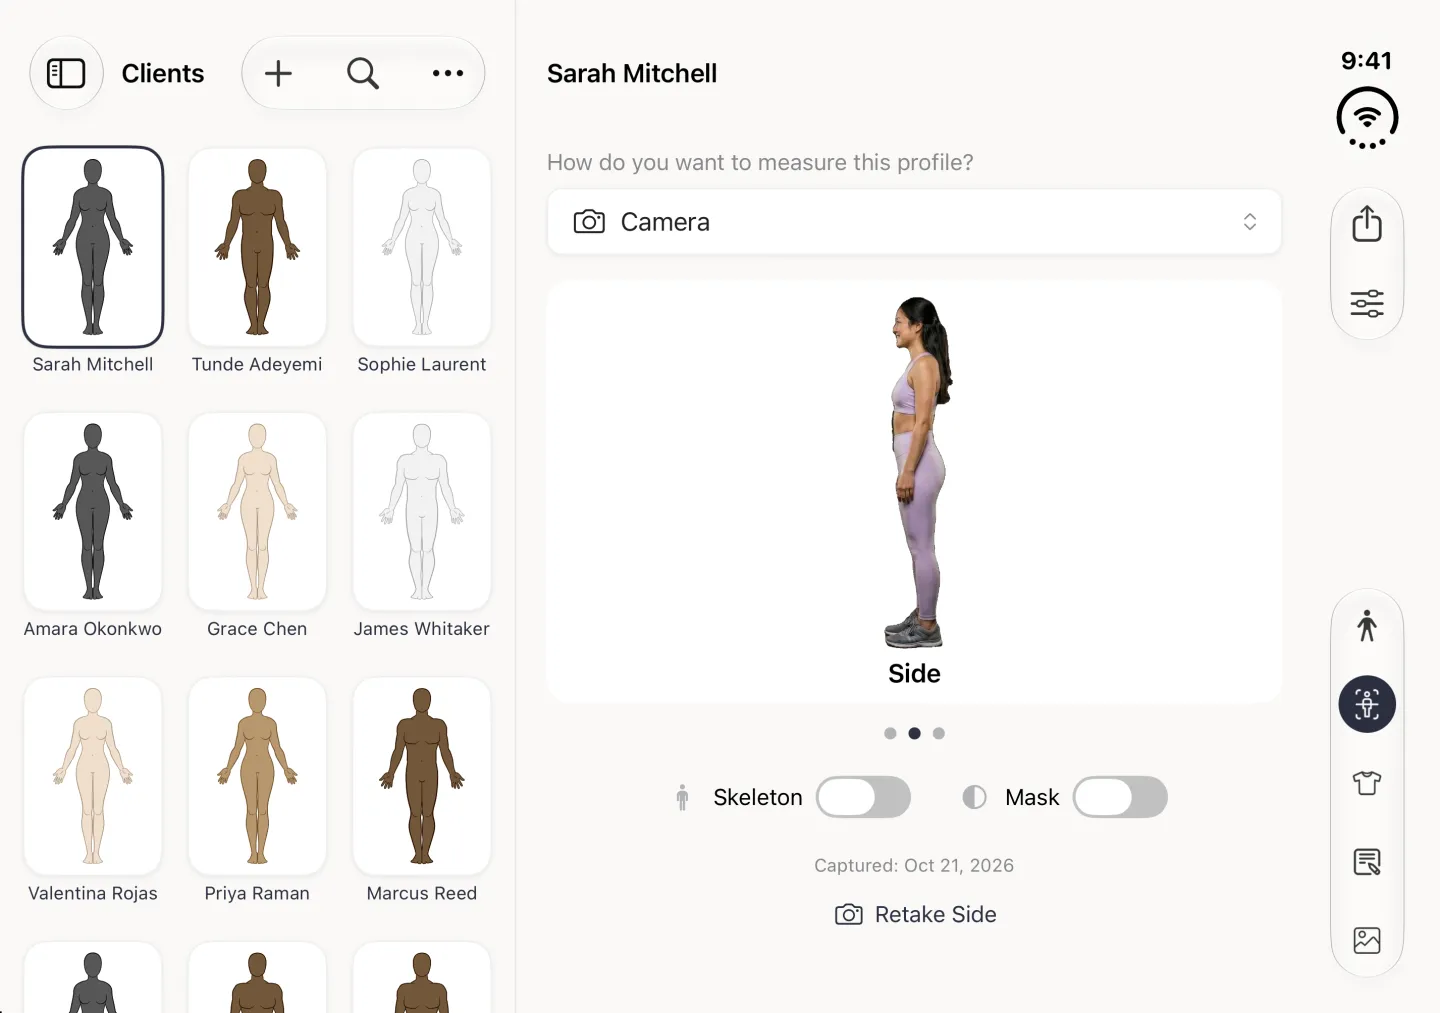1440x1013 pixels.
Task: Open client search magnifier
Action: tap(363, 73)
